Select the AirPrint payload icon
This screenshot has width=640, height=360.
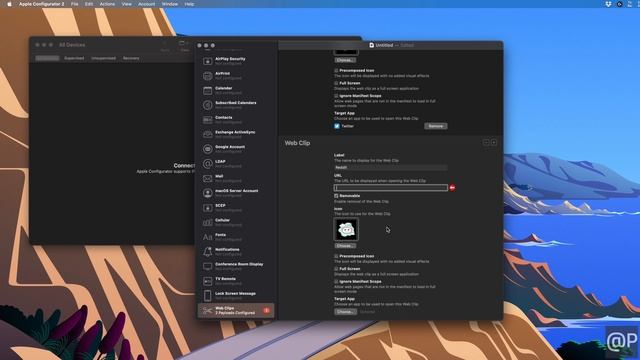pos(207,76)
